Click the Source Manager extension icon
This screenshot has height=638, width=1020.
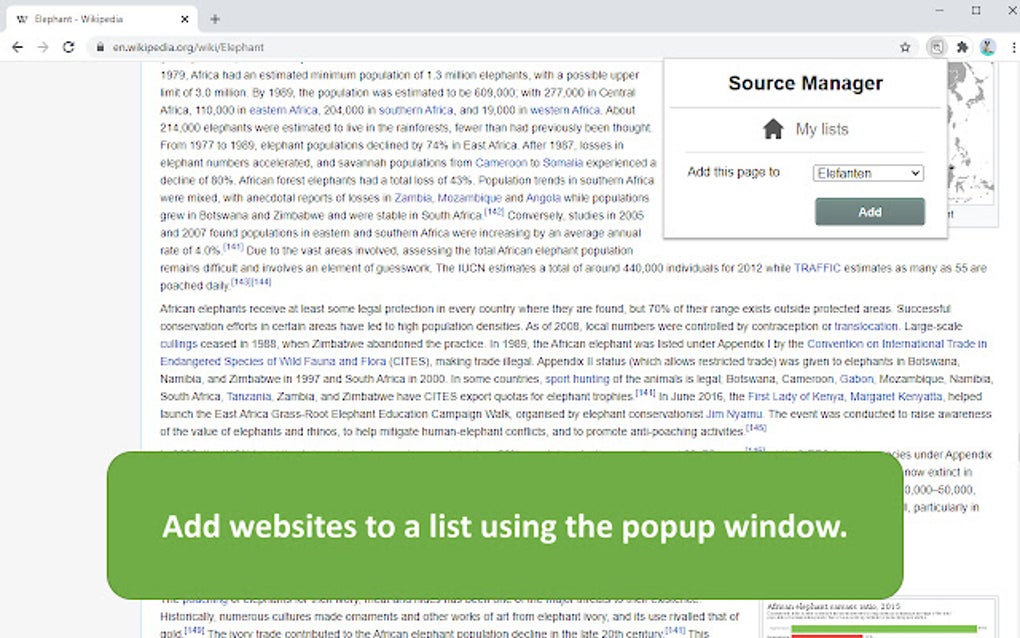click(936, 46)
